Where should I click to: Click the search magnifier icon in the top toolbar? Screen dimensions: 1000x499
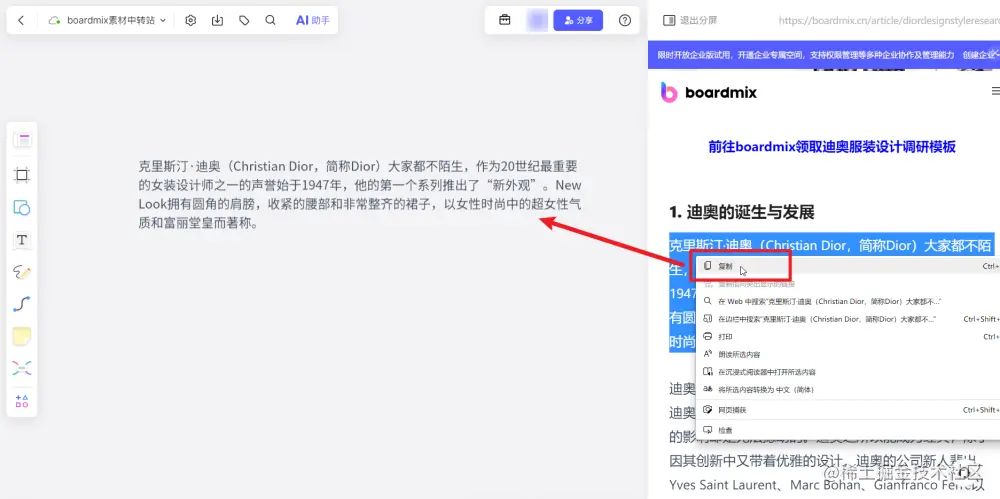[x=270, y=20]
